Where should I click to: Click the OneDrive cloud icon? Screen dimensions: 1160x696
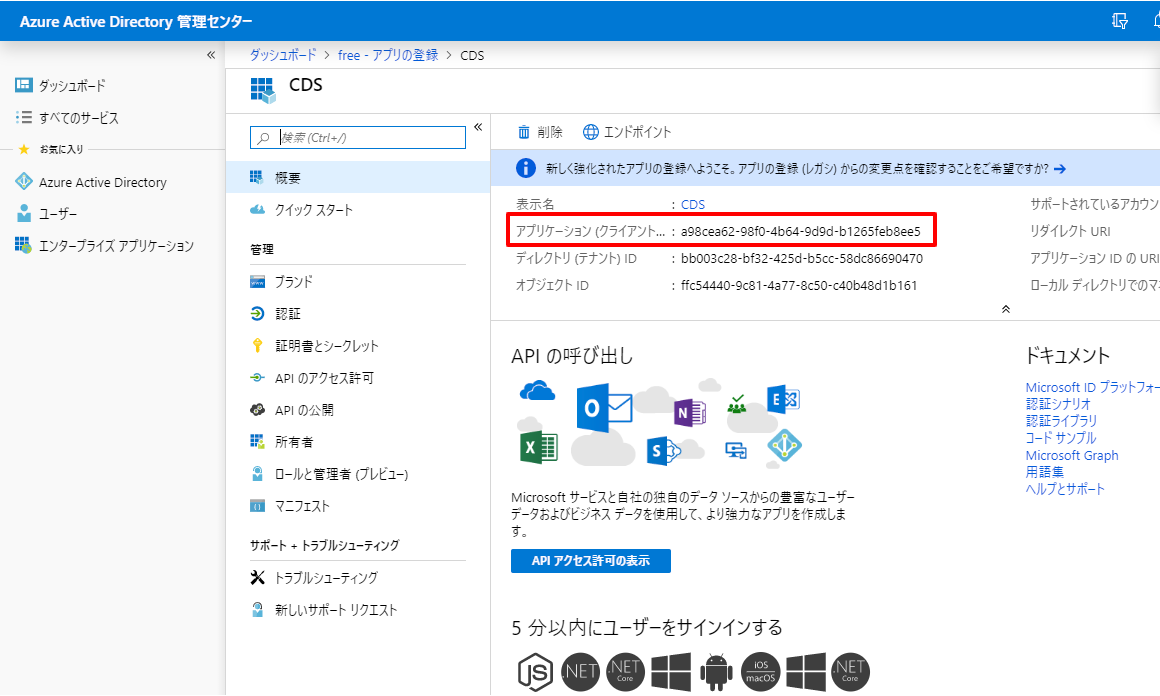(537, 391)
